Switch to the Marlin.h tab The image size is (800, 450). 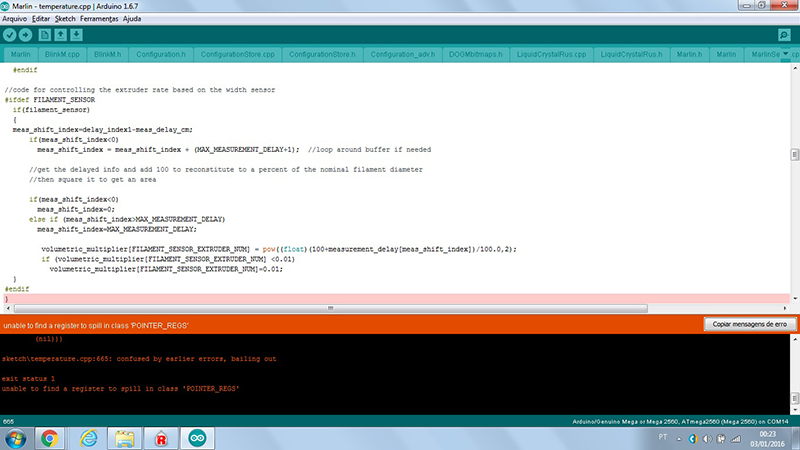pyautogui.click(x=689, y=54)
